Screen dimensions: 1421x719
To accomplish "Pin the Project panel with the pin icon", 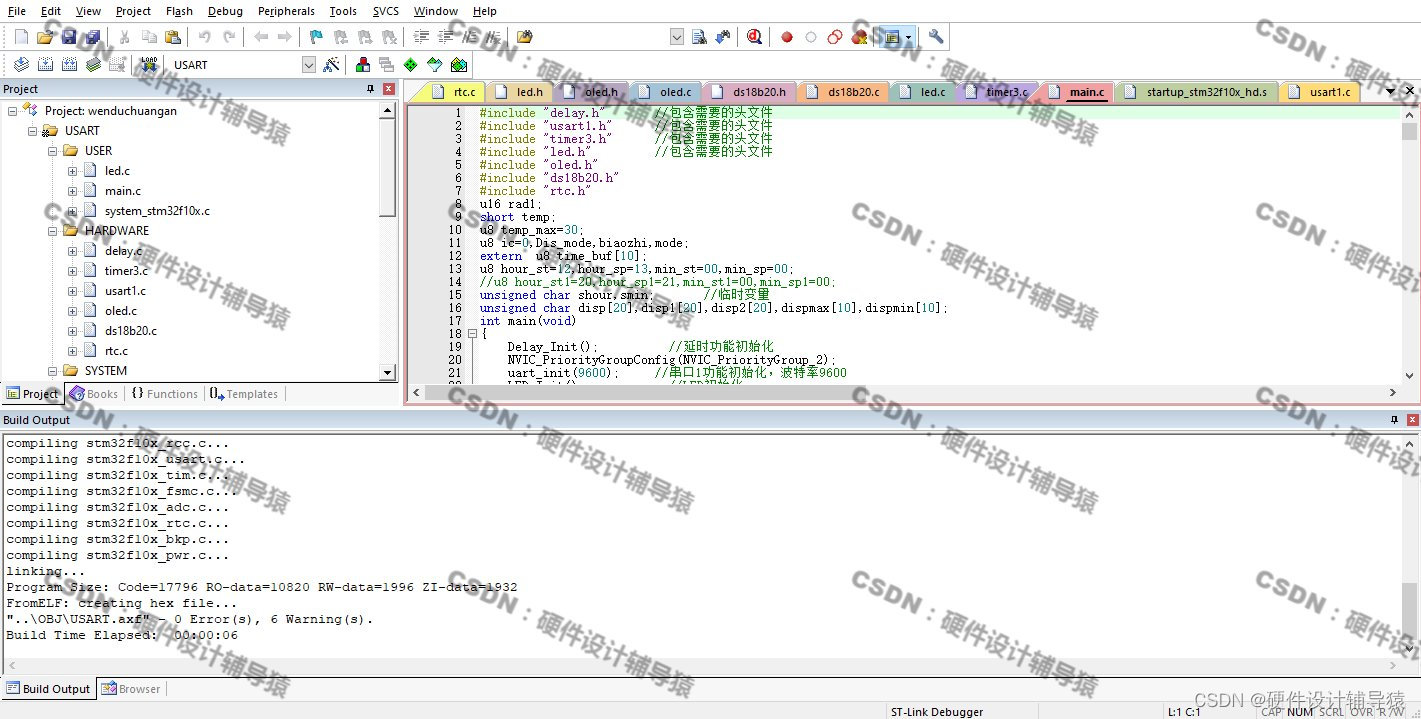I will (x=371, y=88).
